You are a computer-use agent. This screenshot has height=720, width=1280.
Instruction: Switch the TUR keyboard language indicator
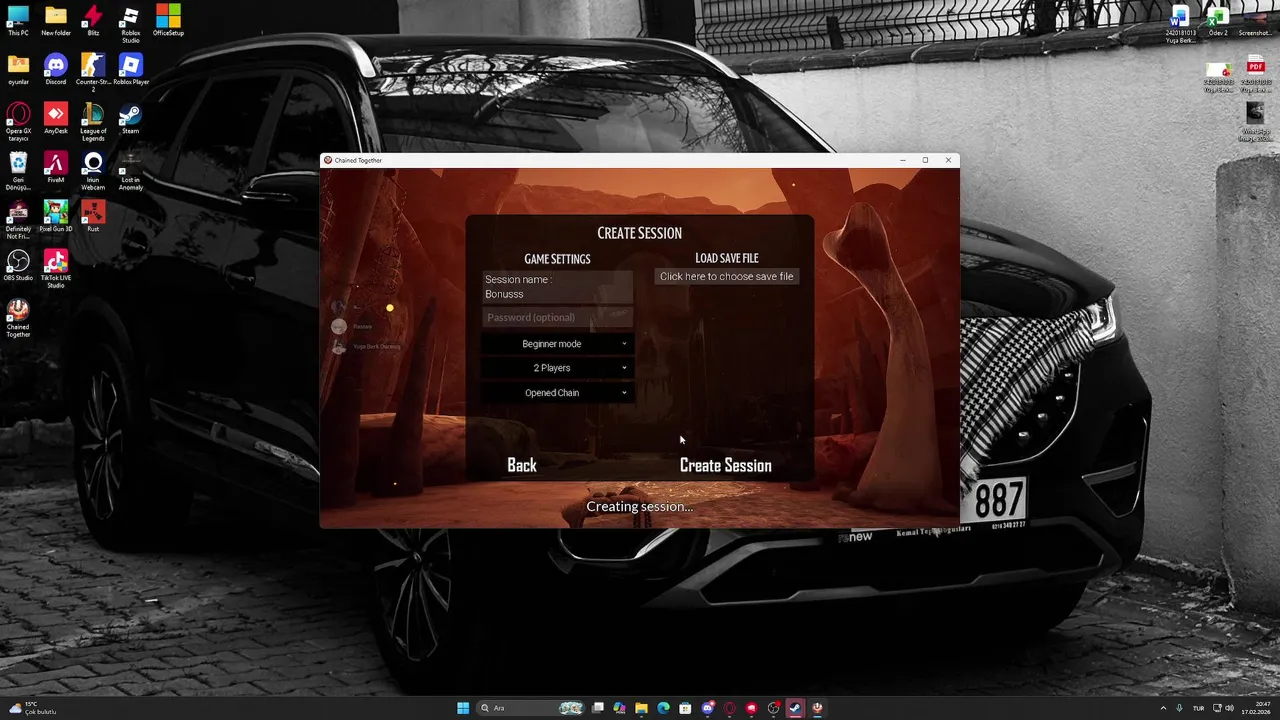1198,708
